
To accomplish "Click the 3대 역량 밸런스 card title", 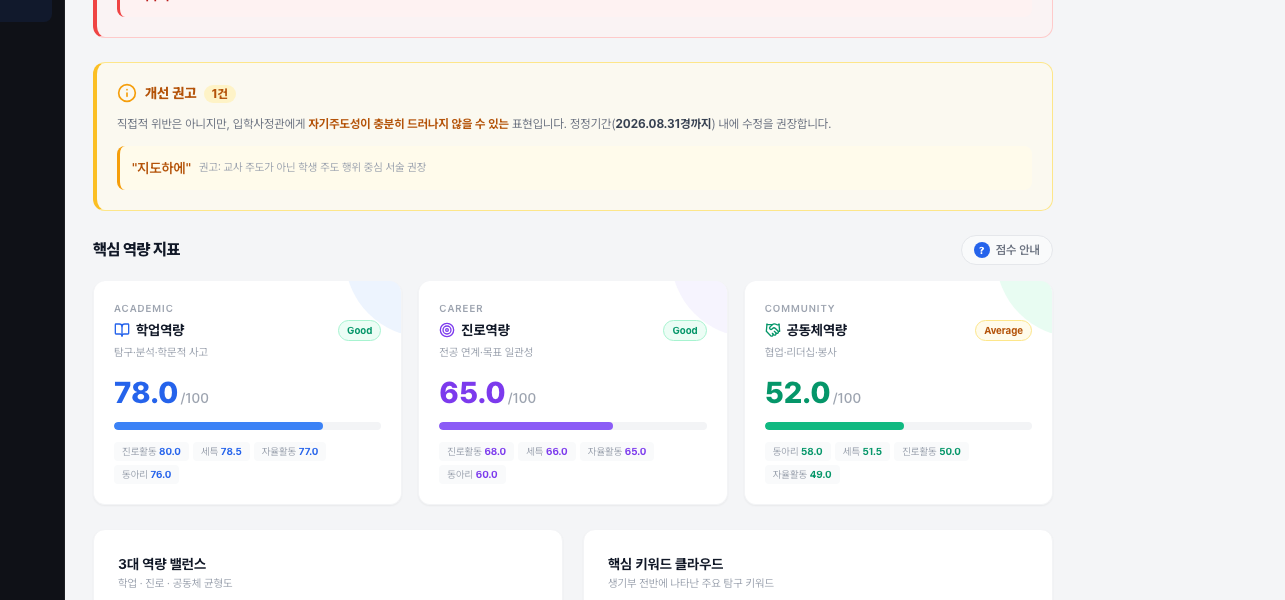I will click(162, 564).
